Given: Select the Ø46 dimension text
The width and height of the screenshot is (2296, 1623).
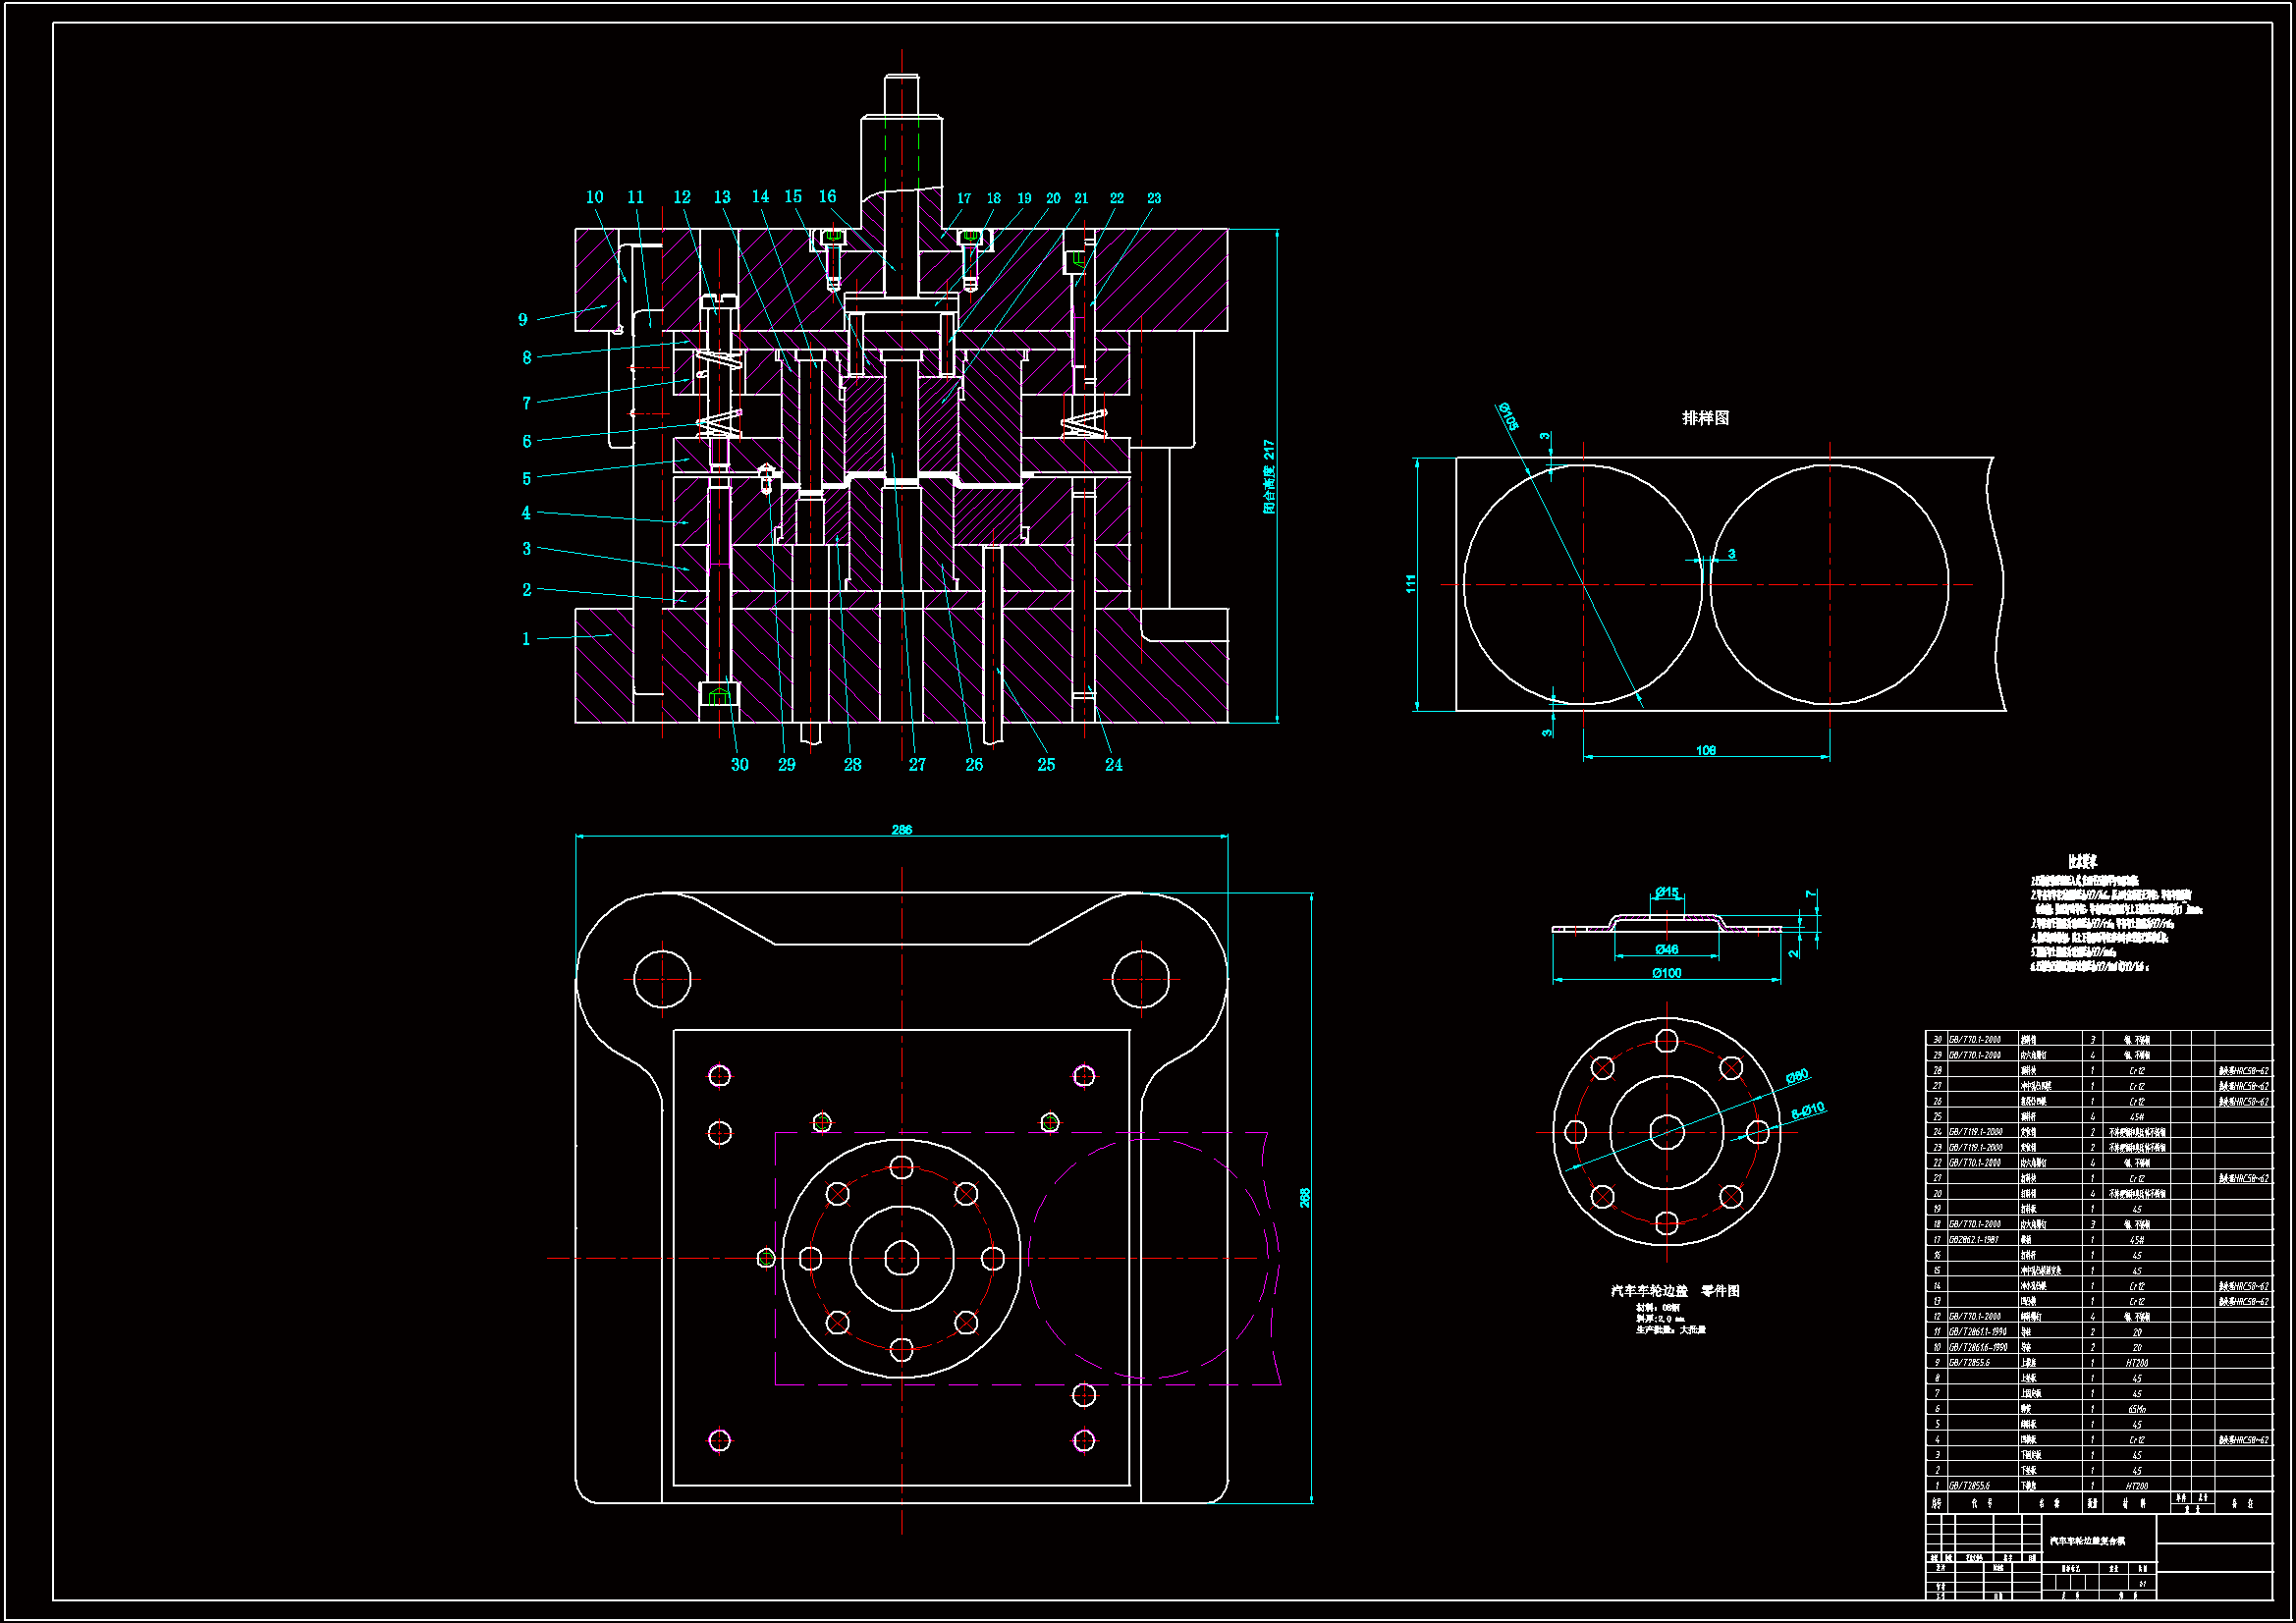Looking at the screenshot, I should point(1666,949).
